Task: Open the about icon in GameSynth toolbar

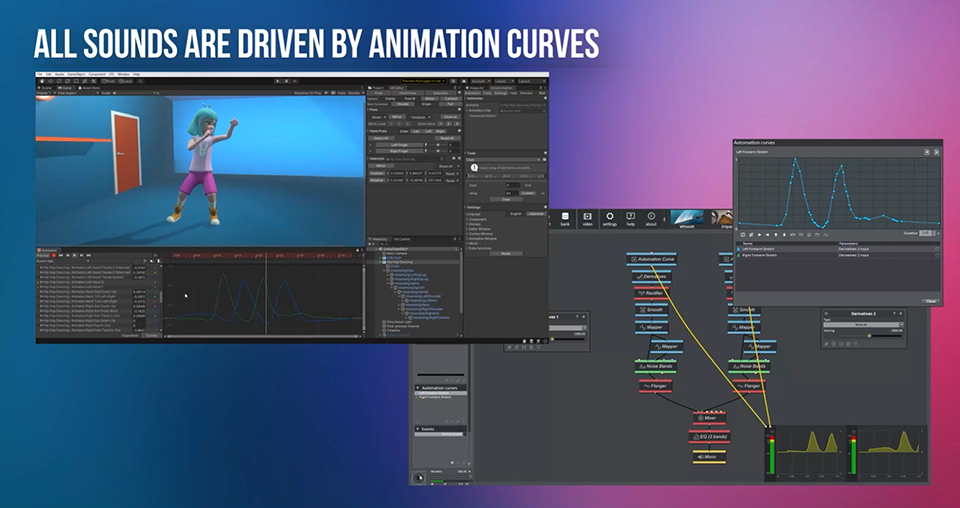Action: click(651, 219)
